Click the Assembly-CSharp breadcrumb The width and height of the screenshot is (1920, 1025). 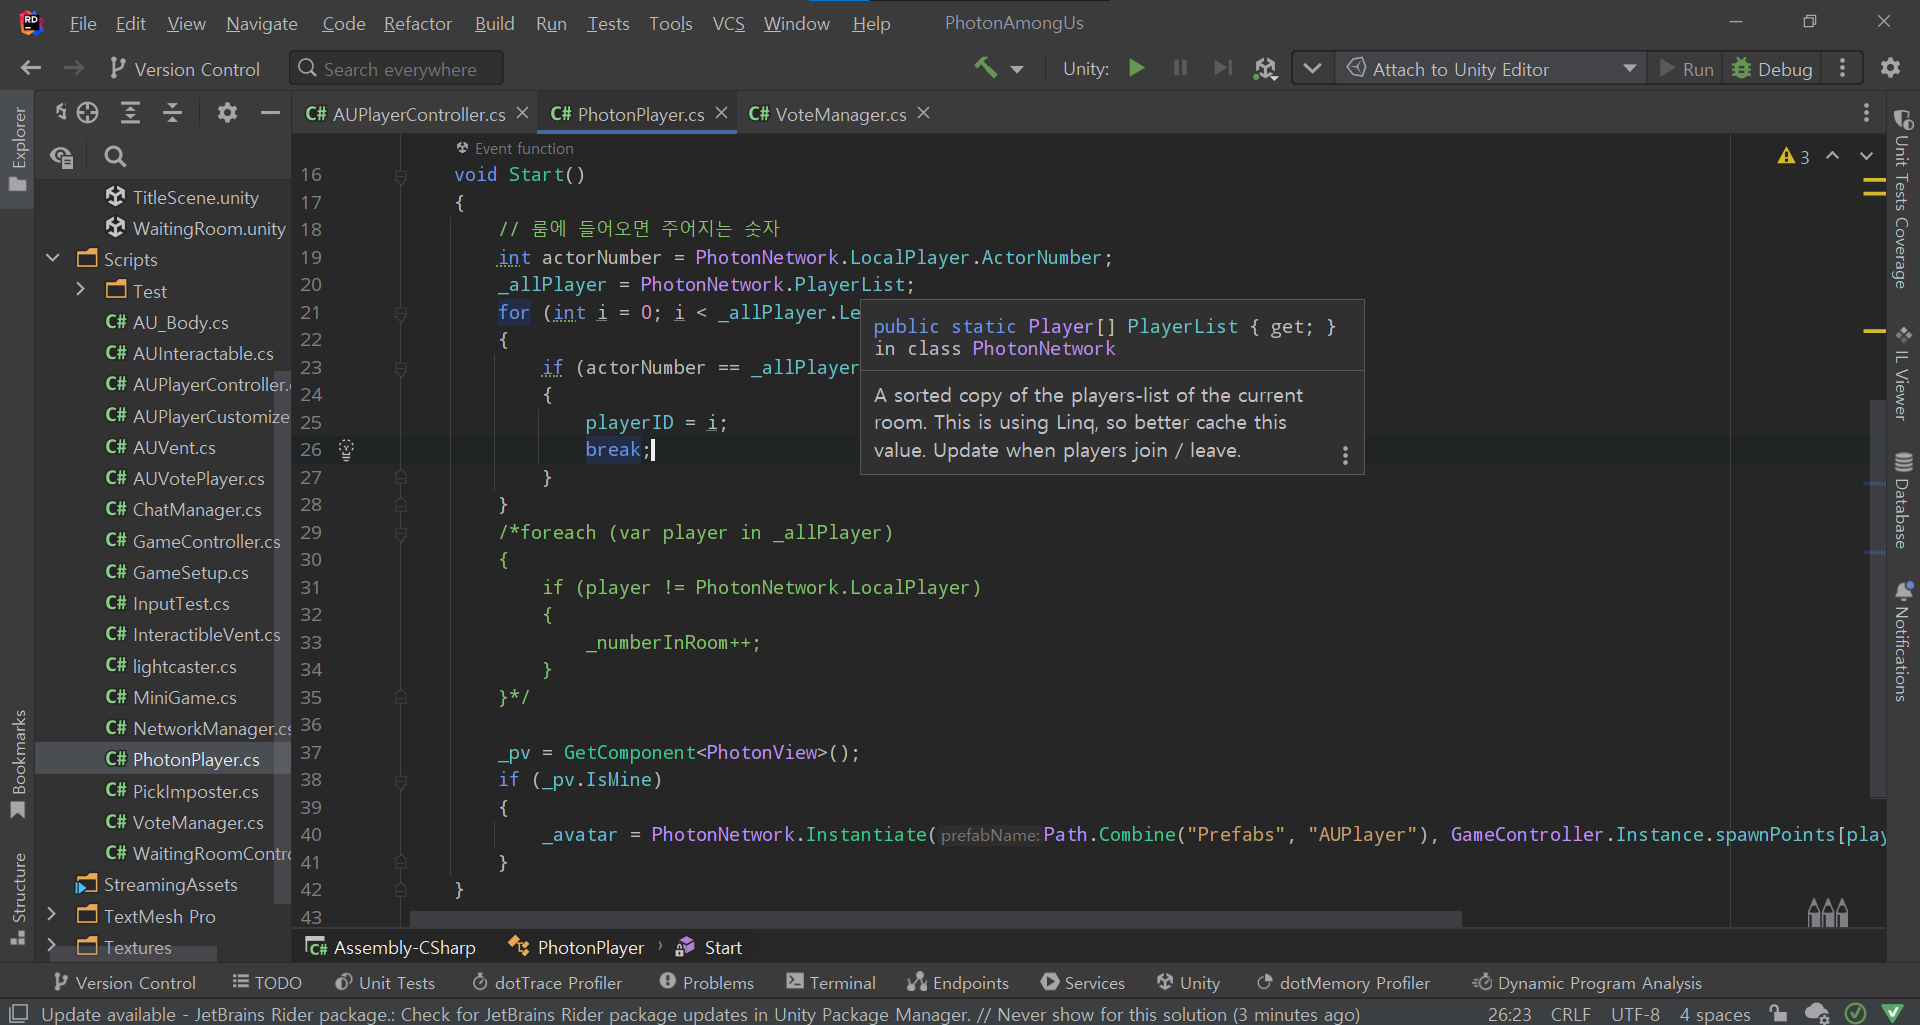pyautogui.click(x=391, y=947)
